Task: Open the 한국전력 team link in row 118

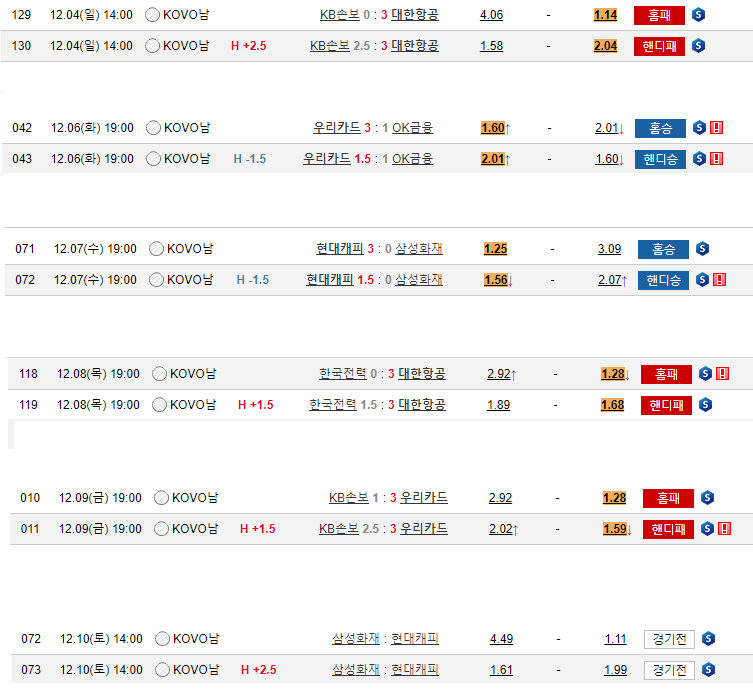Action: 342,374
